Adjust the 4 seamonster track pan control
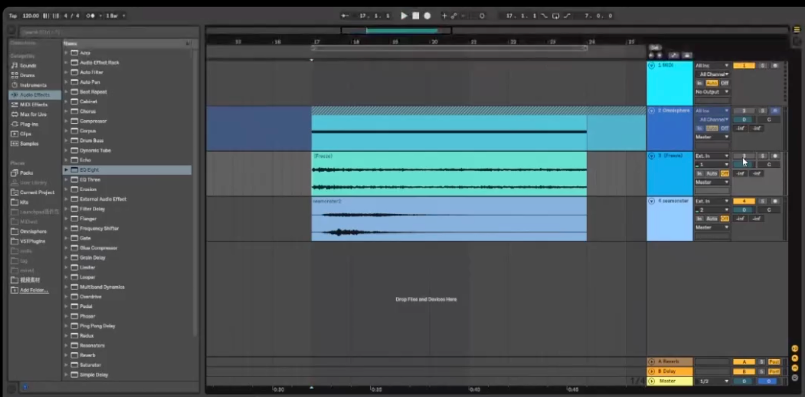 769,210
